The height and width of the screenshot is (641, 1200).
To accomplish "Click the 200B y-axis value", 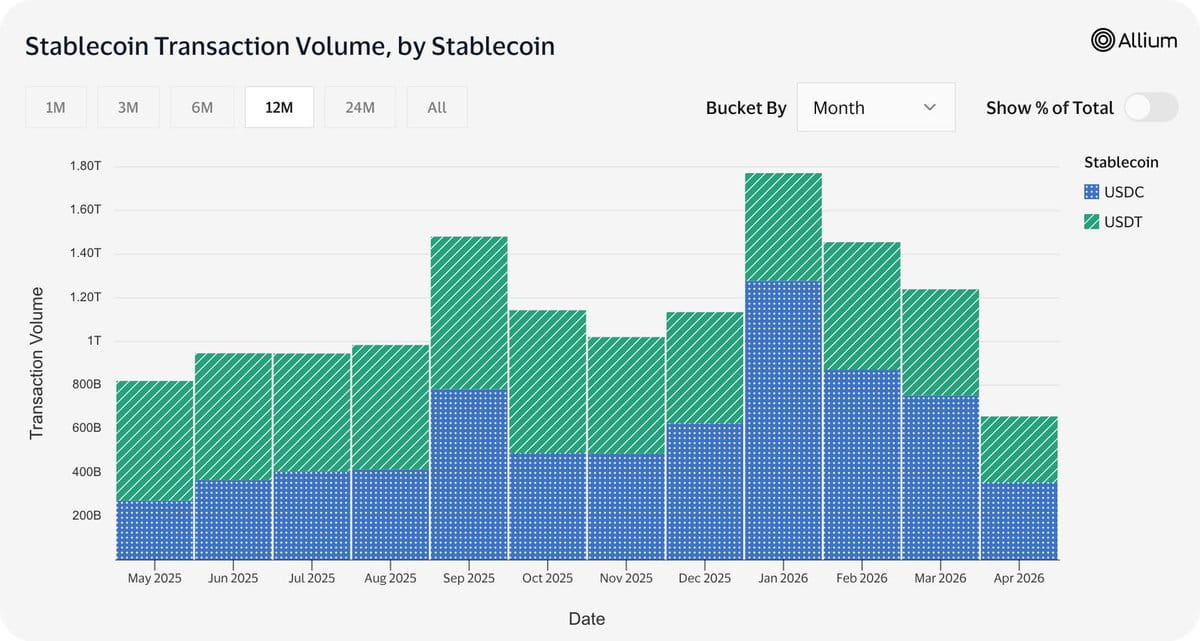I will (86, 516).
